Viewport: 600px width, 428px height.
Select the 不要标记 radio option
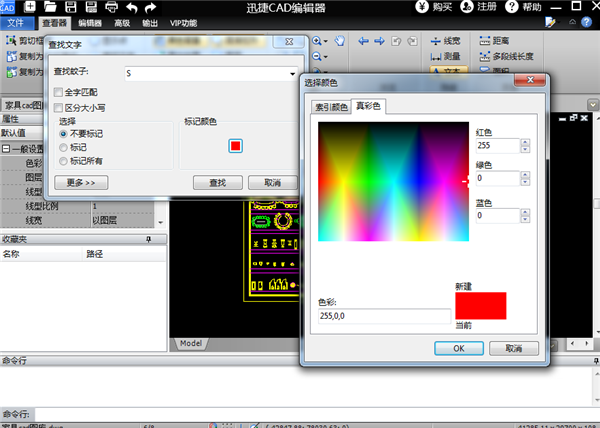[64, 134]
